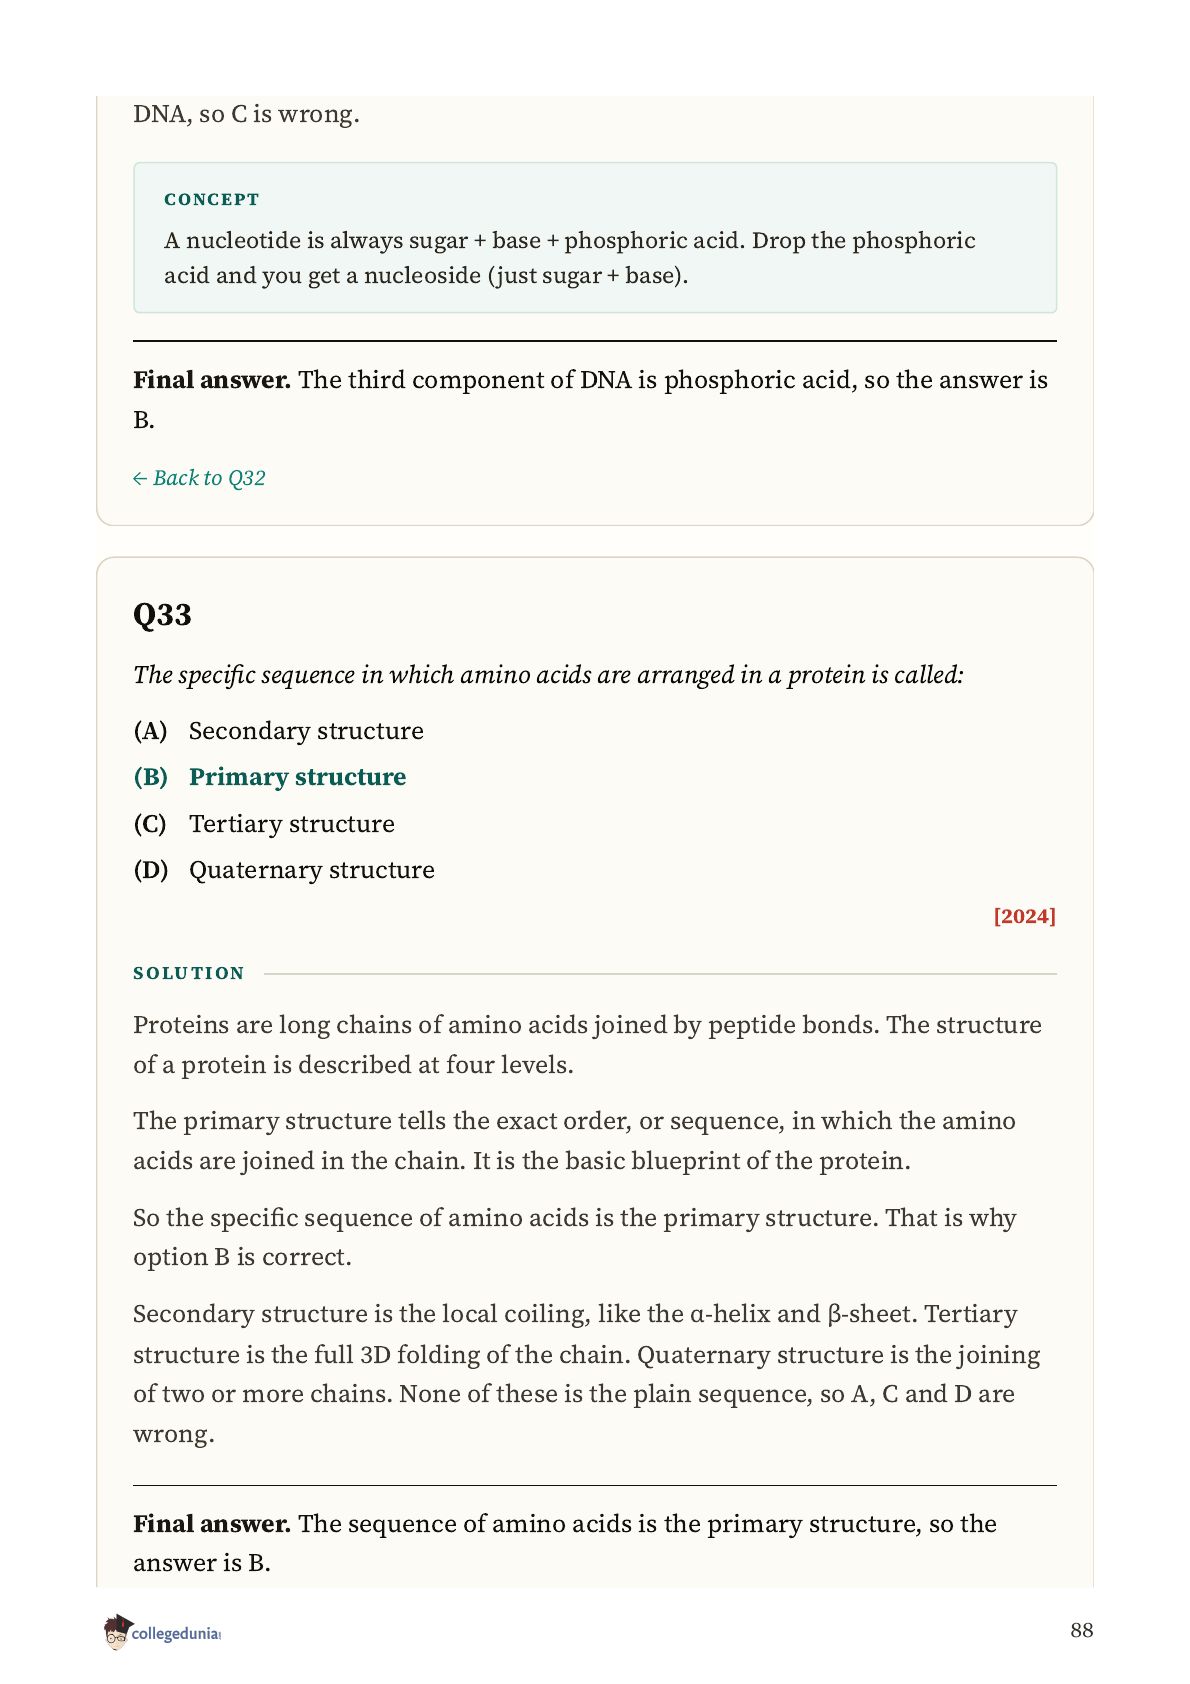Click the (D) option letter marker
This screenshot has width=1190, height=1684.
point(150,870)
